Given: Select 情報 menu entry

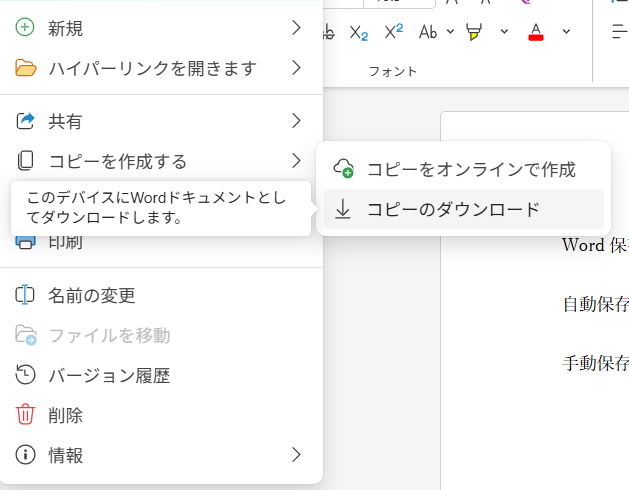Looking at the screenshot, I should pos(161,455).
